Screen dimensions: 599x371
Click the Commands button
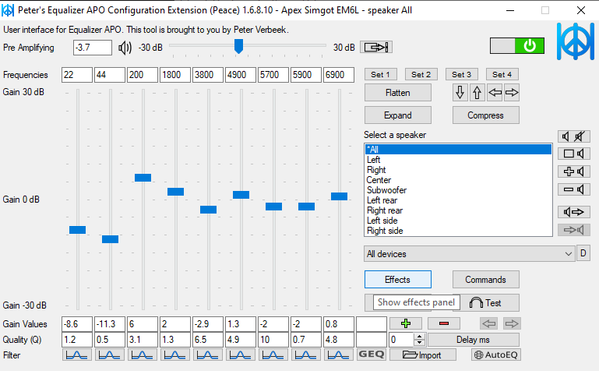(x=486, y=279)
